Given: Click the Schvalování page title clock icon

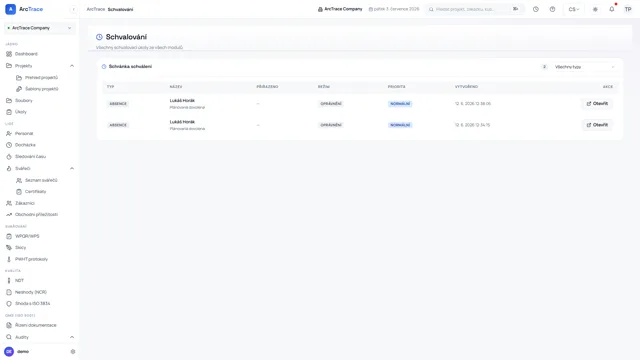Looking at the screenshot, I should point(99,37).
